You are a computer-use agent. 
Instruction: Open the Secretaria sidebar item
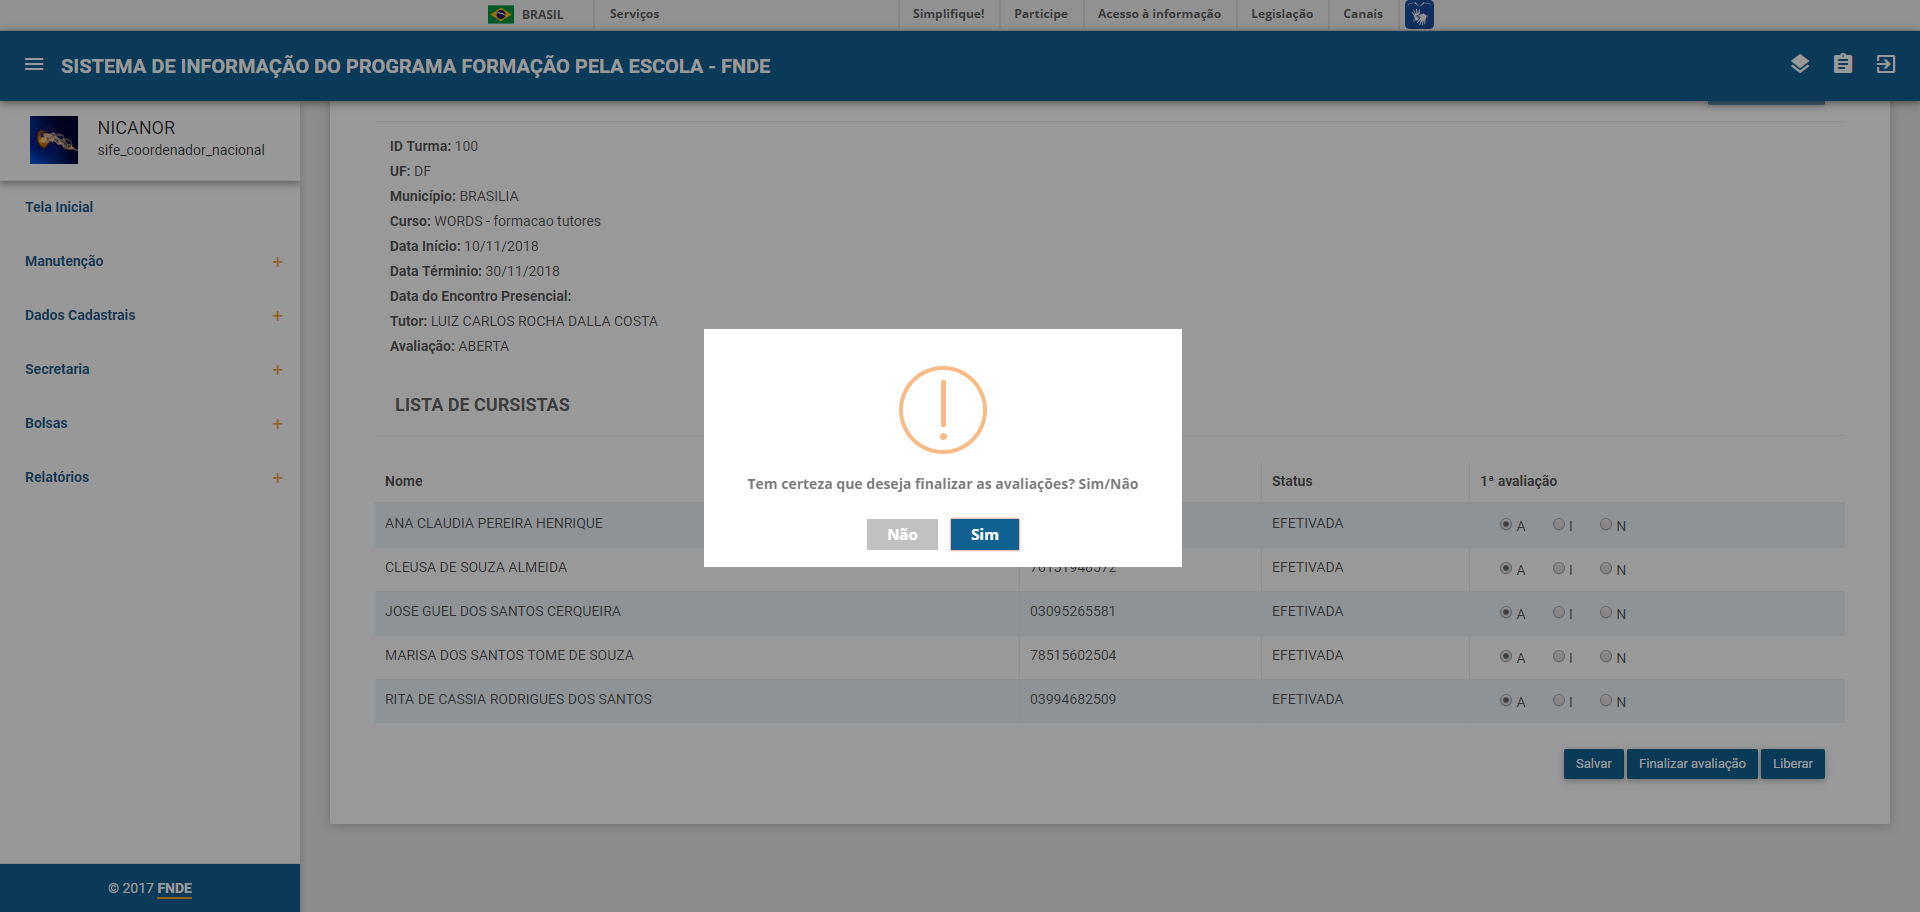tap(57, 369)
